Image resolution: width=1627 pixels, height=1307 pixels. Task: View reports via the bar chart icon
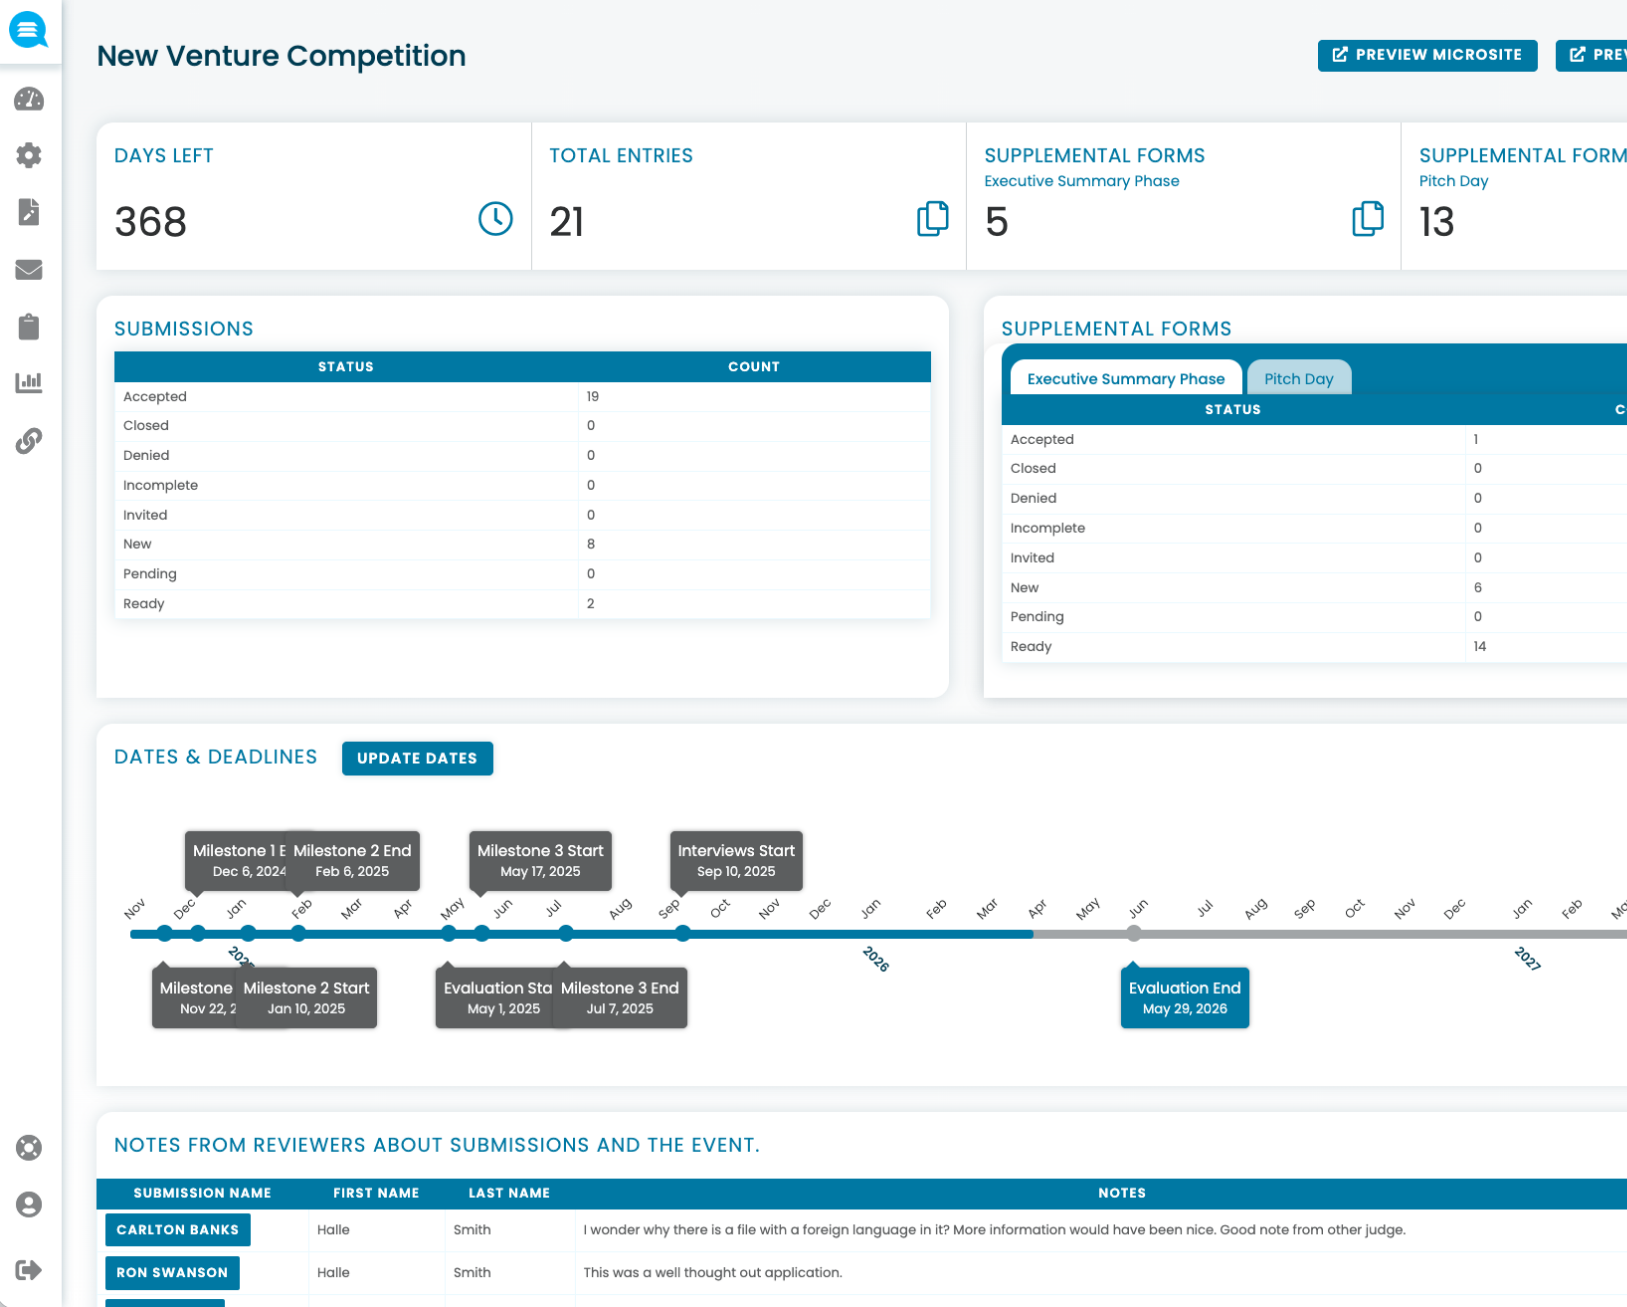point(29,382)
